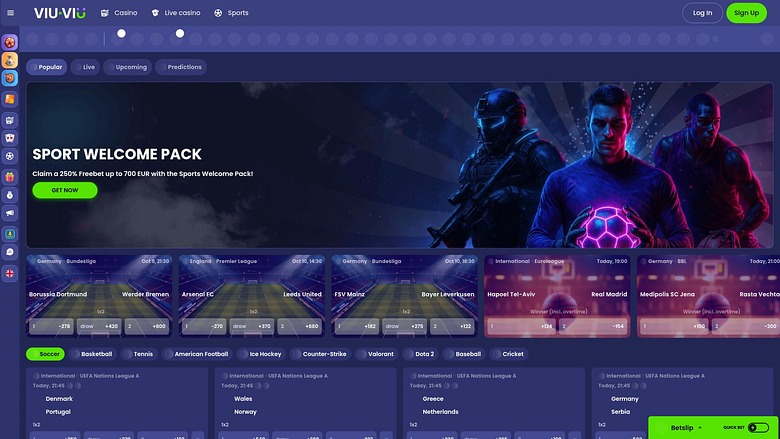The height and width of the screenshot is (439, 780).
Task: Bet on Bayer Leverkusen at +122
Action: point(453,326)
